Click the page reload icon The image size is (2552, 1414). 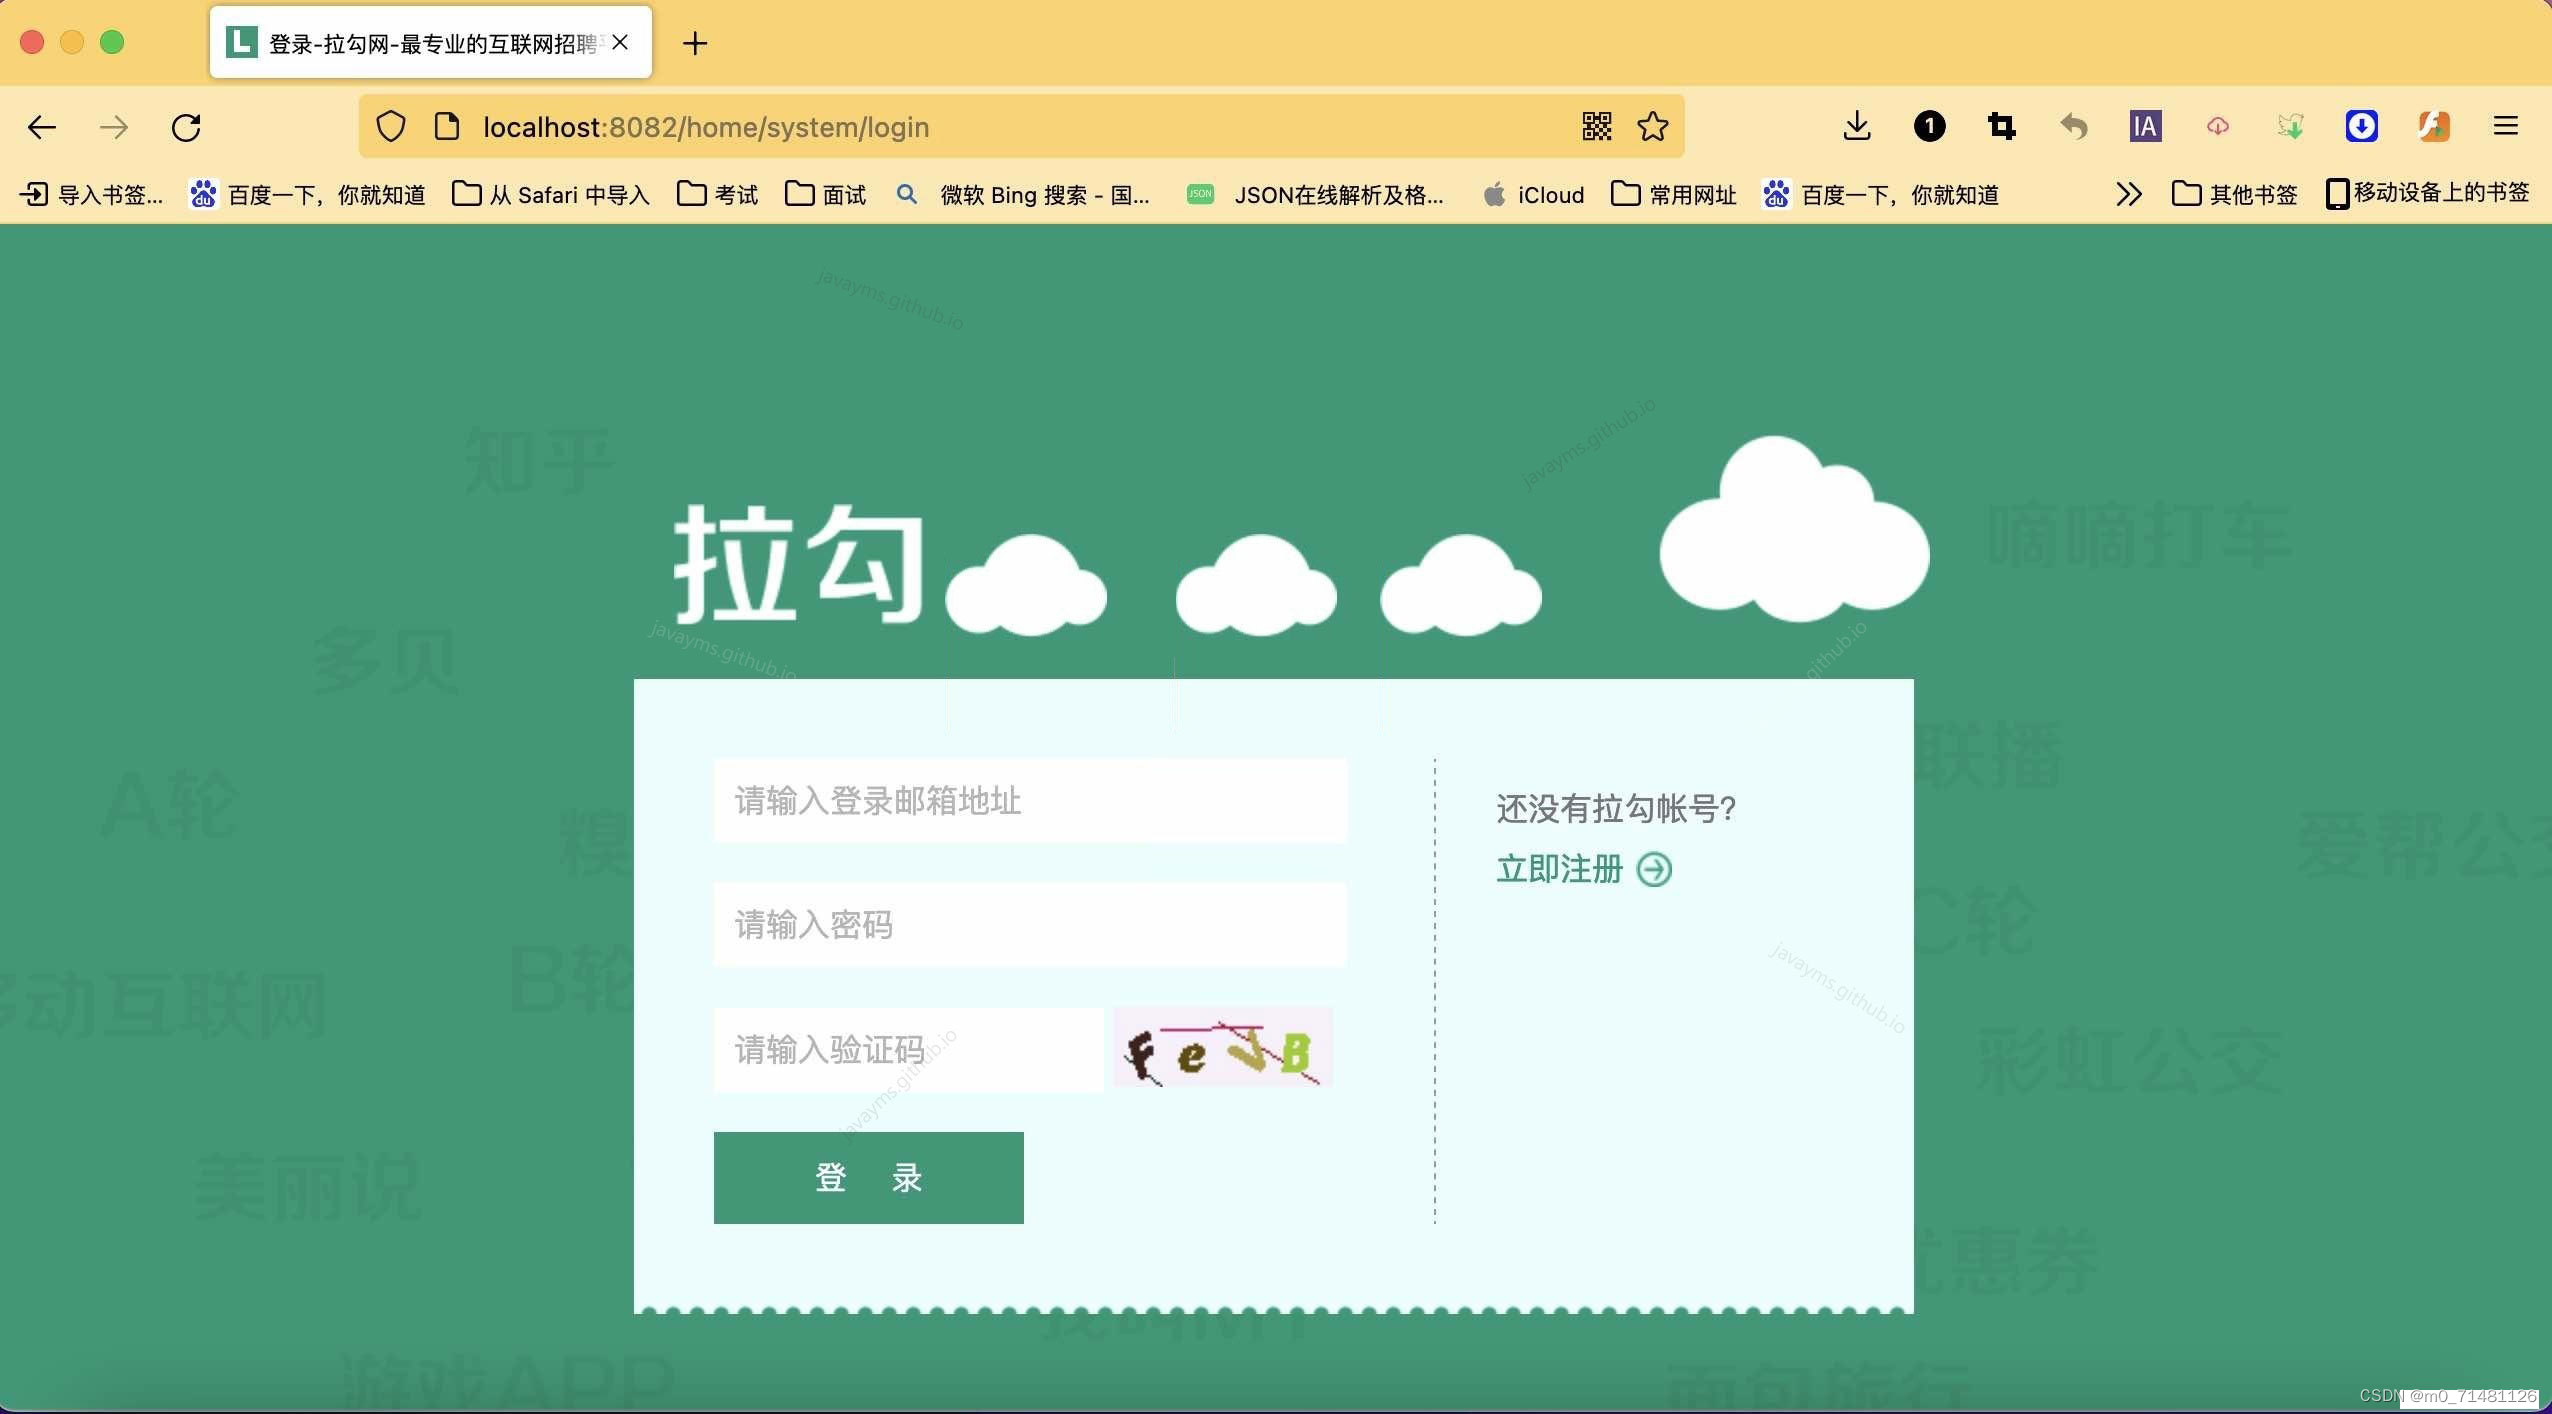[x=186, y=127]
